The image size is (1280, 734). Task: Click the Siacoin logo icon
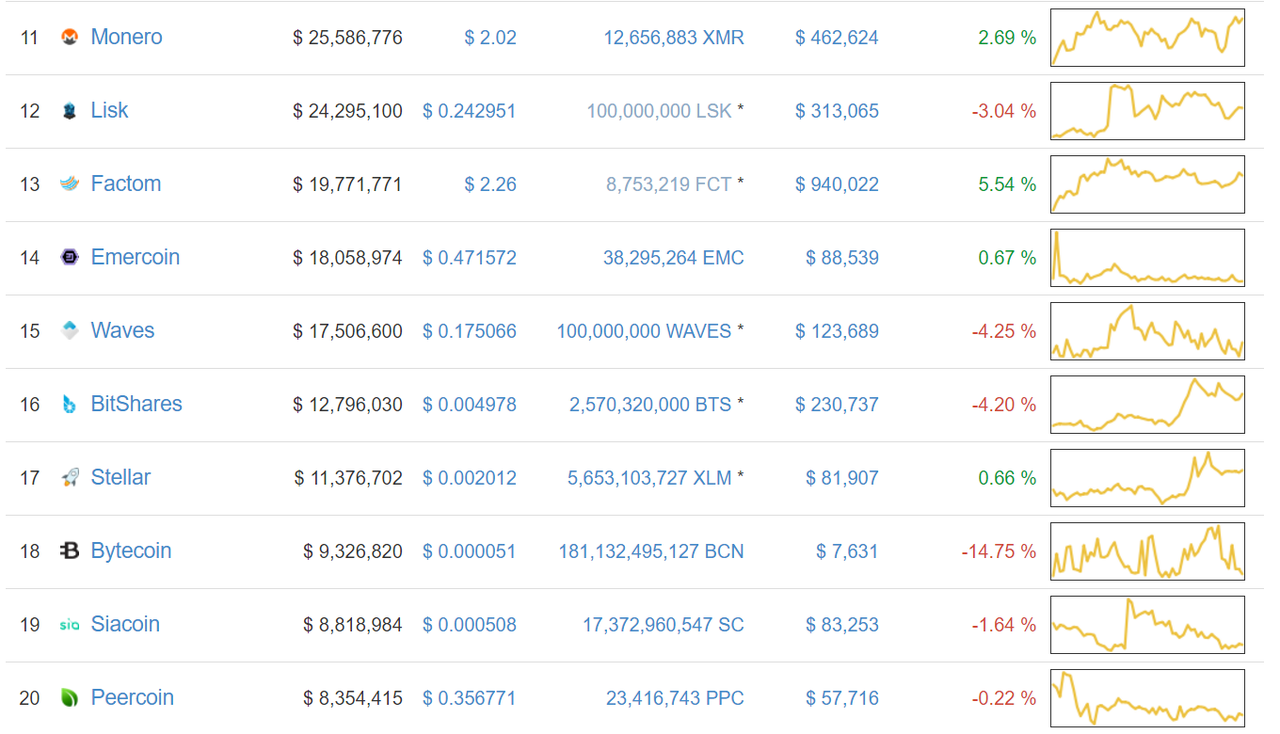[69, 625]
